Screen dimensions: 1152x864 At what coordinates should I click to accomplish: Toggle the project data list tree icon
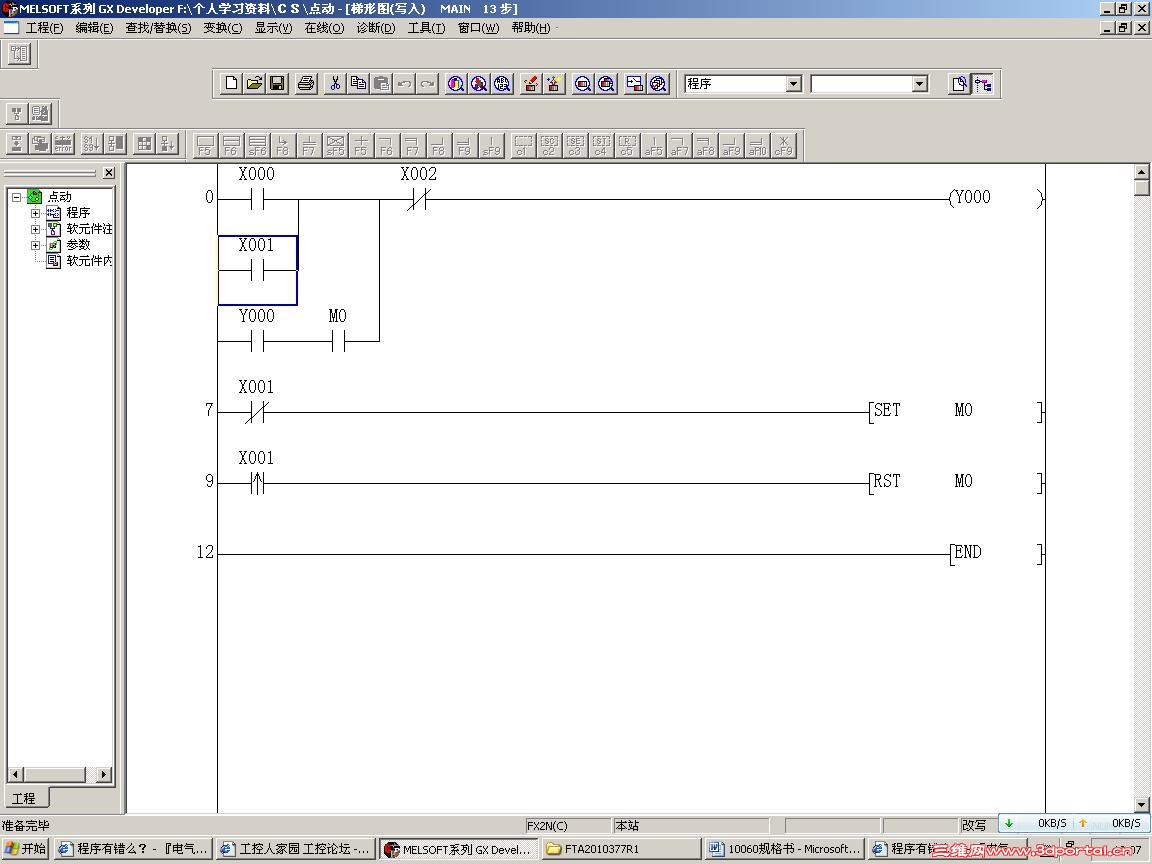point(983,83)
